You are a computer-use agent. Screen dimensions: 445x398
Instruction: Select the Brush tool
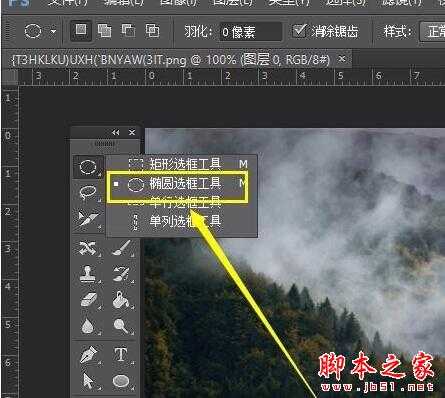click(x=122, y=249)
